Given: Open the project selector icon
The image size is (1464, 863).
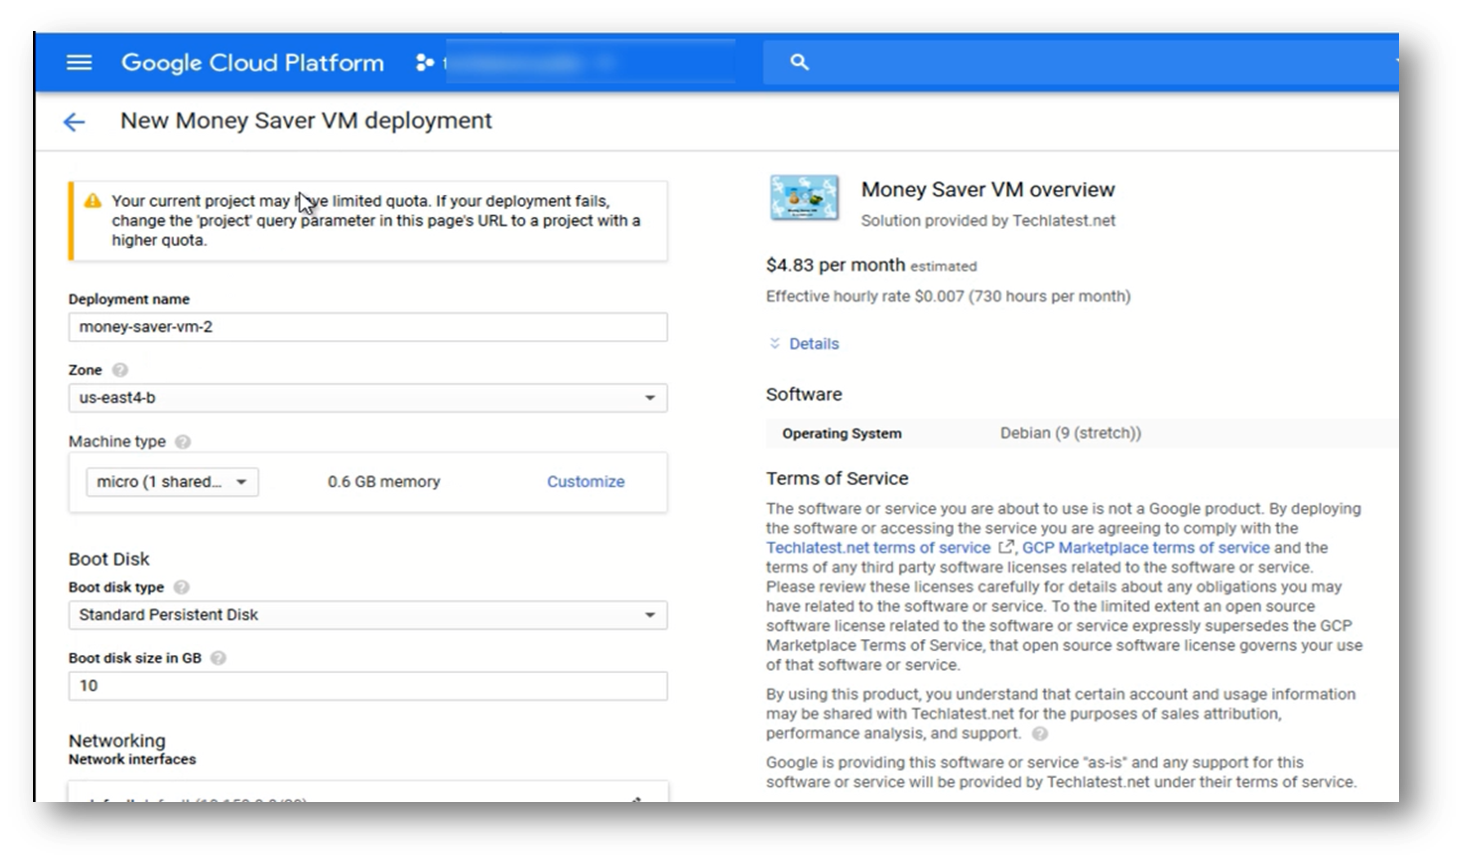Looking at the screenshot, I should [425, 62].
